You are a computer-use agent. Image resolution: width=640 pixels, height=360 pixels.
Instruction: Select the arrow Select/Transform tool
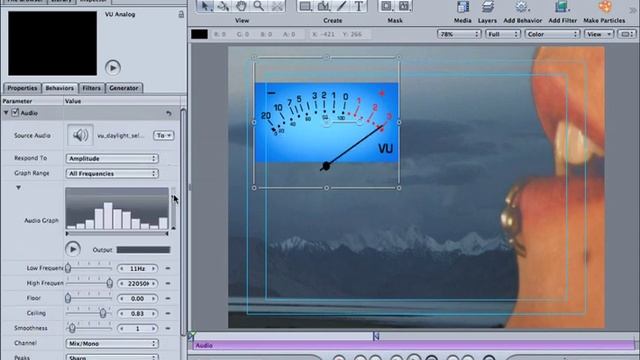205,6
